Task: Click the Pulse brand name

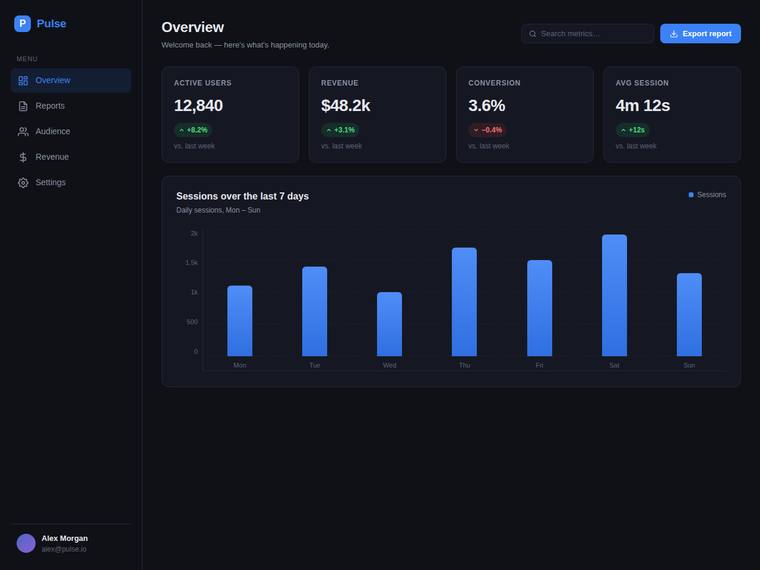Action: (x=51, y=24)
